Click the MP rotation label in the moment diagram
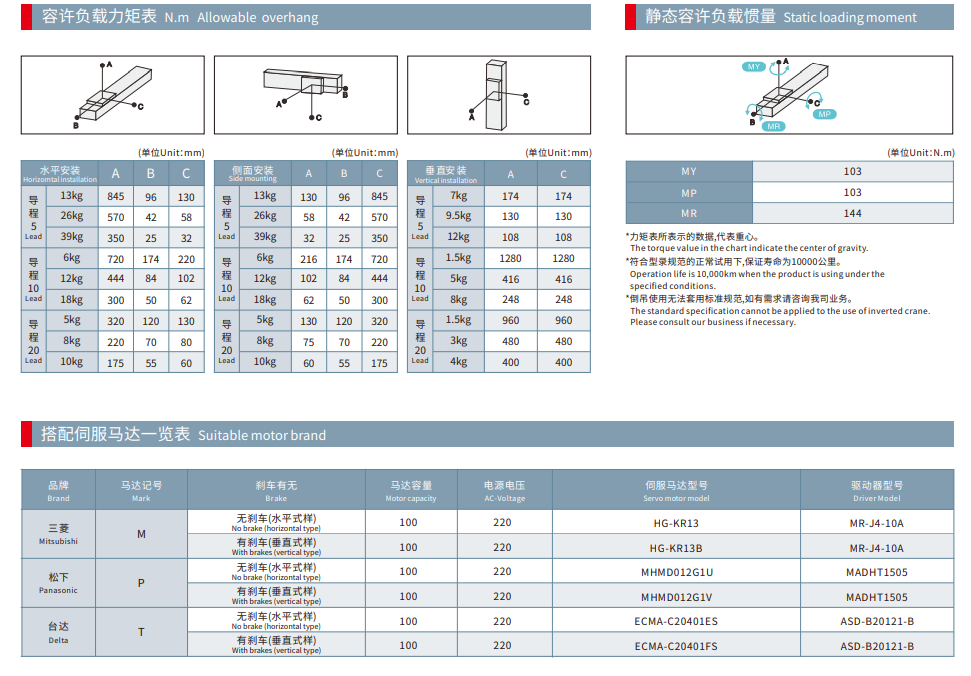The width and height of the screenshot is (971, 676). 823,115
